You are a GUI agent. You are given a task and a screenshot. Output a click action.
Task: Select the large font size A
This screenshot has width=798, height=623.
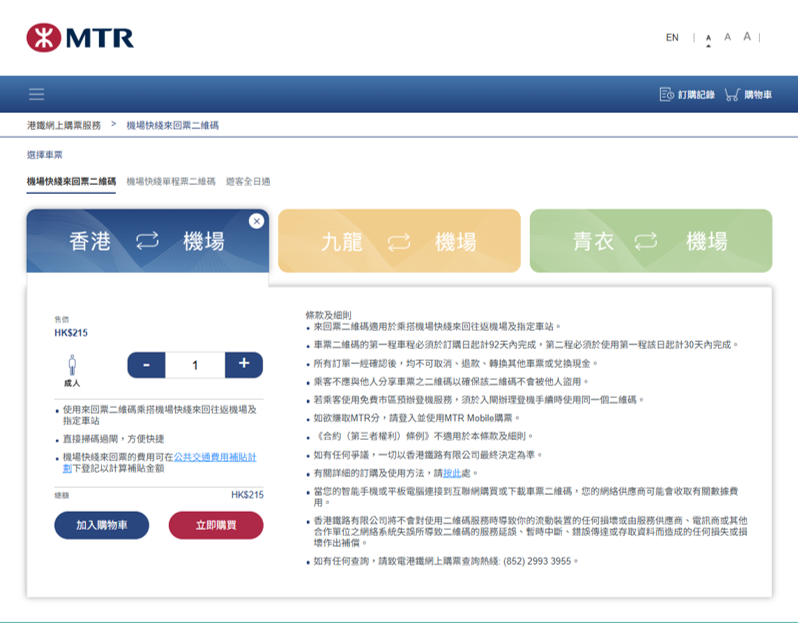click(x=747, y=37)
